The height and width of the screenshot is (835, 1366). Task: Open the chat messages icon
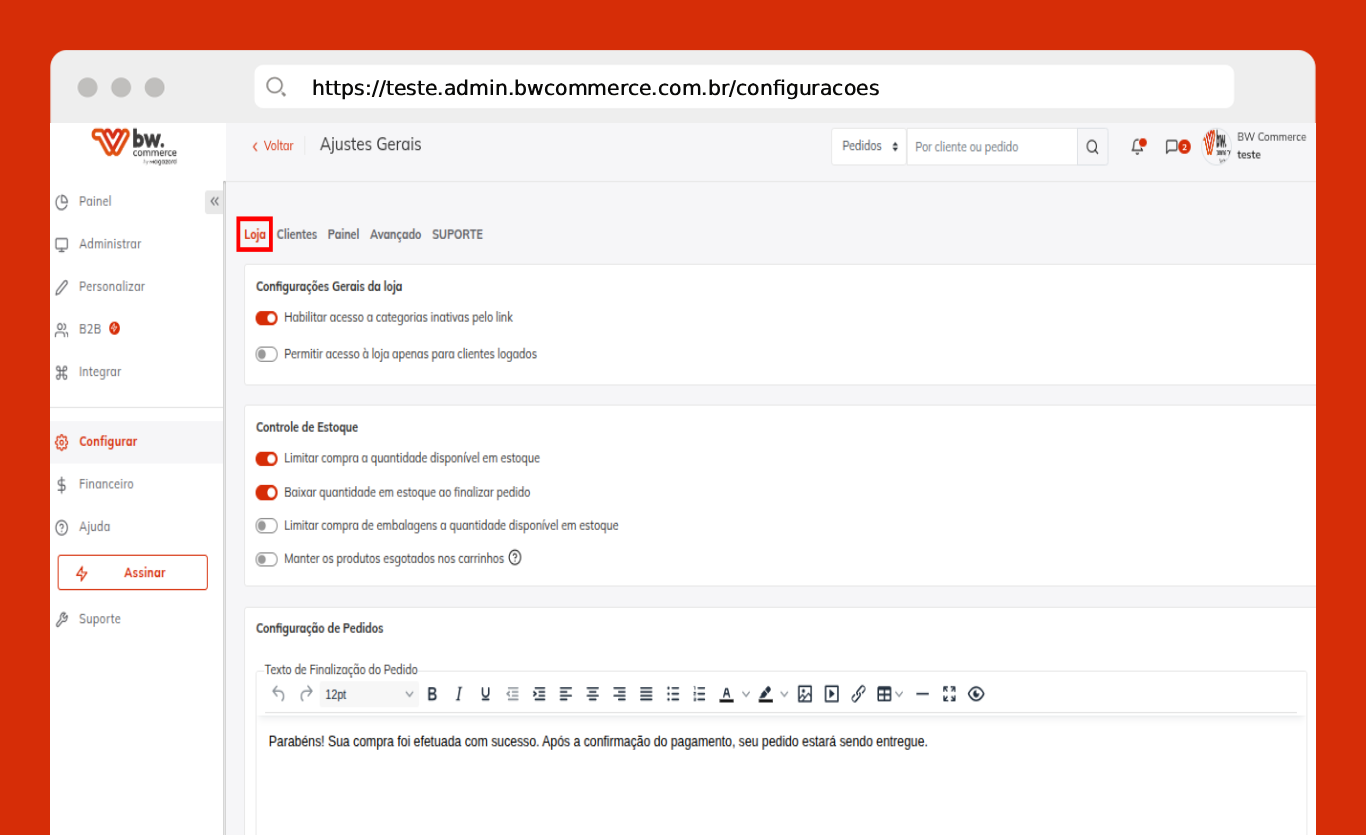click(1172, 147)
